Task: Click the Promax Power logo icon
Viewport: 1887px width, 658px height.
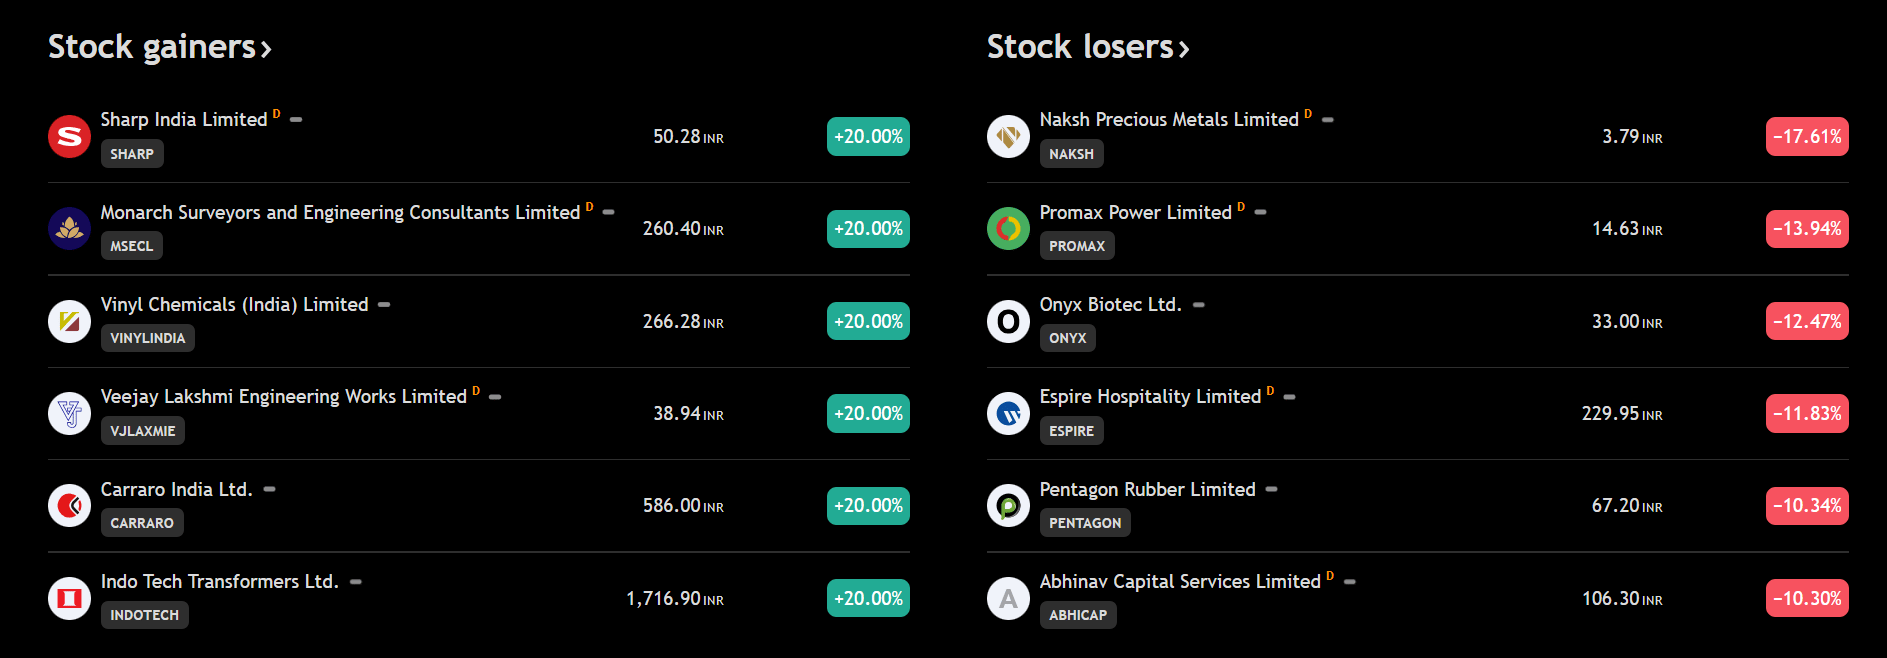Action: click(x=1008, y=229)
